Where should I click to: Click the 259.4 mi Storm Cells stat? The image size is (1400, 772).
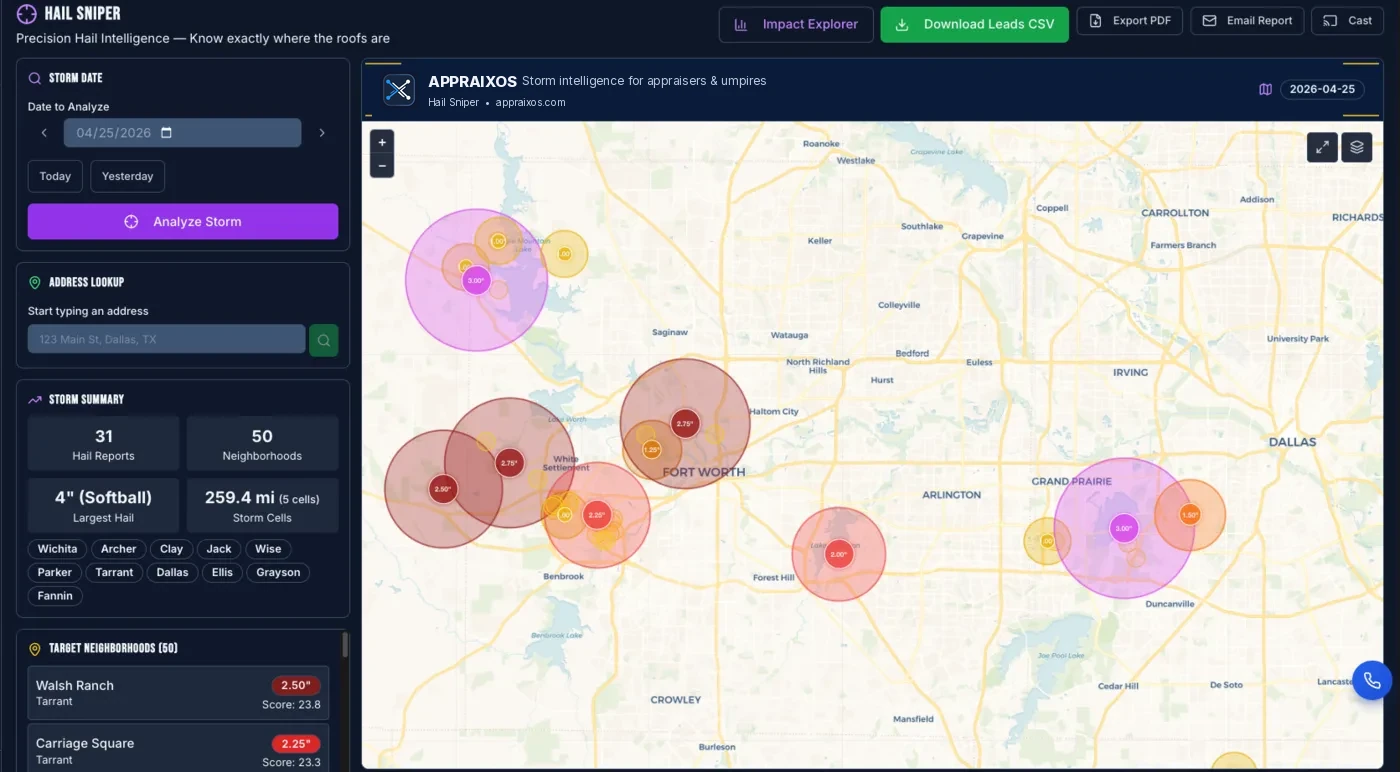(262, 506)
